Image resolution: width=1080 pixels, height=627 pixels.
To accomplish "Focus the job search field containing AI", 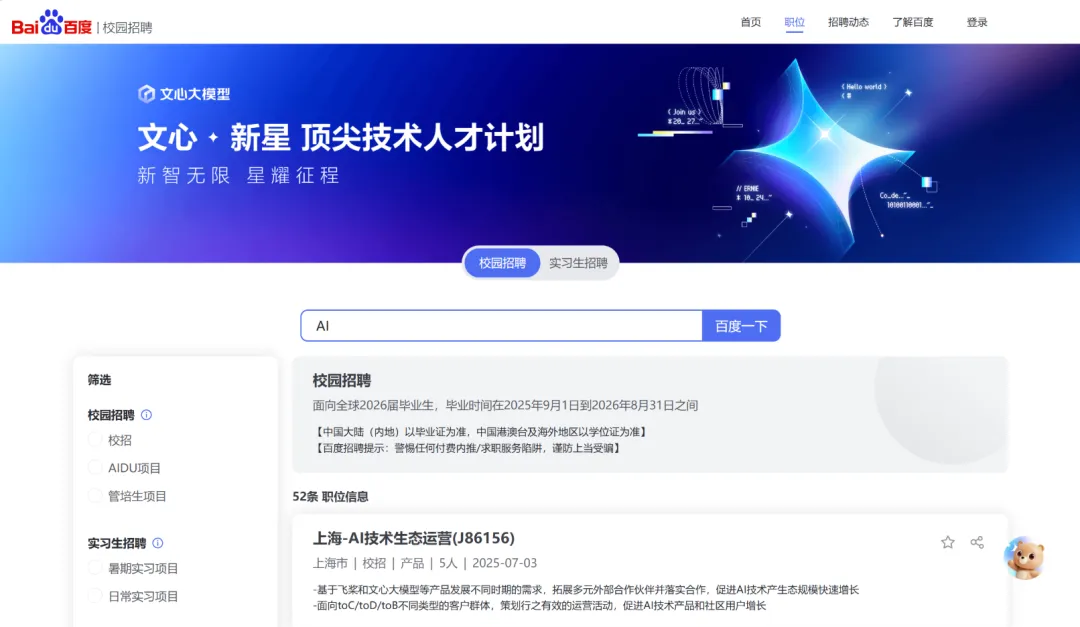I will 501,326.
